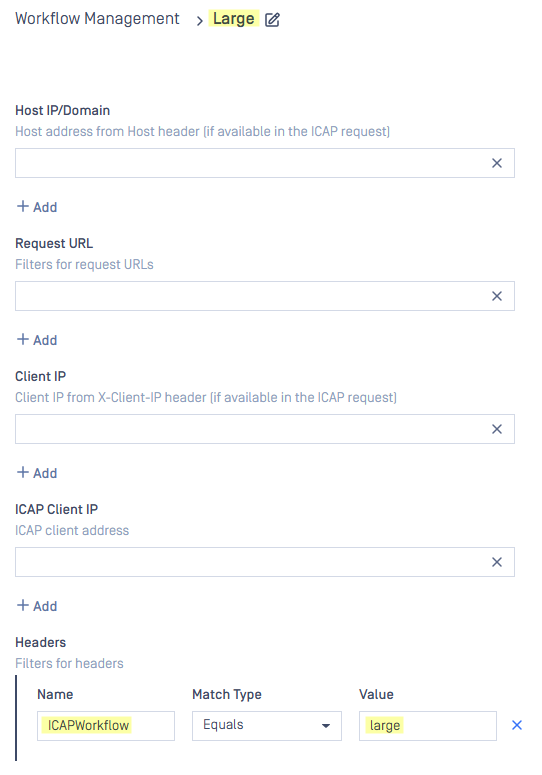Focus the ICAP Client IP input field
The image size is (542, 775).
[252, 562]
